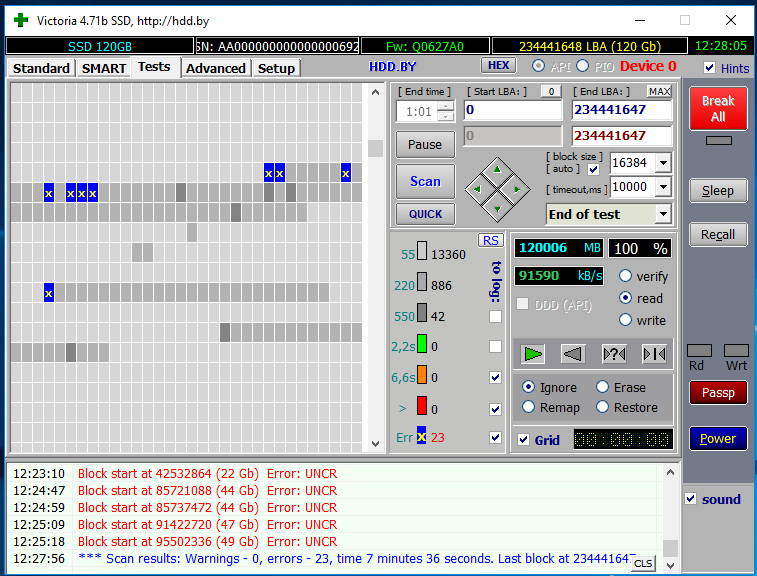Select log entry at block 42532864
The height and width of the screenshot is (576, 757).
(x=335, y=474)
